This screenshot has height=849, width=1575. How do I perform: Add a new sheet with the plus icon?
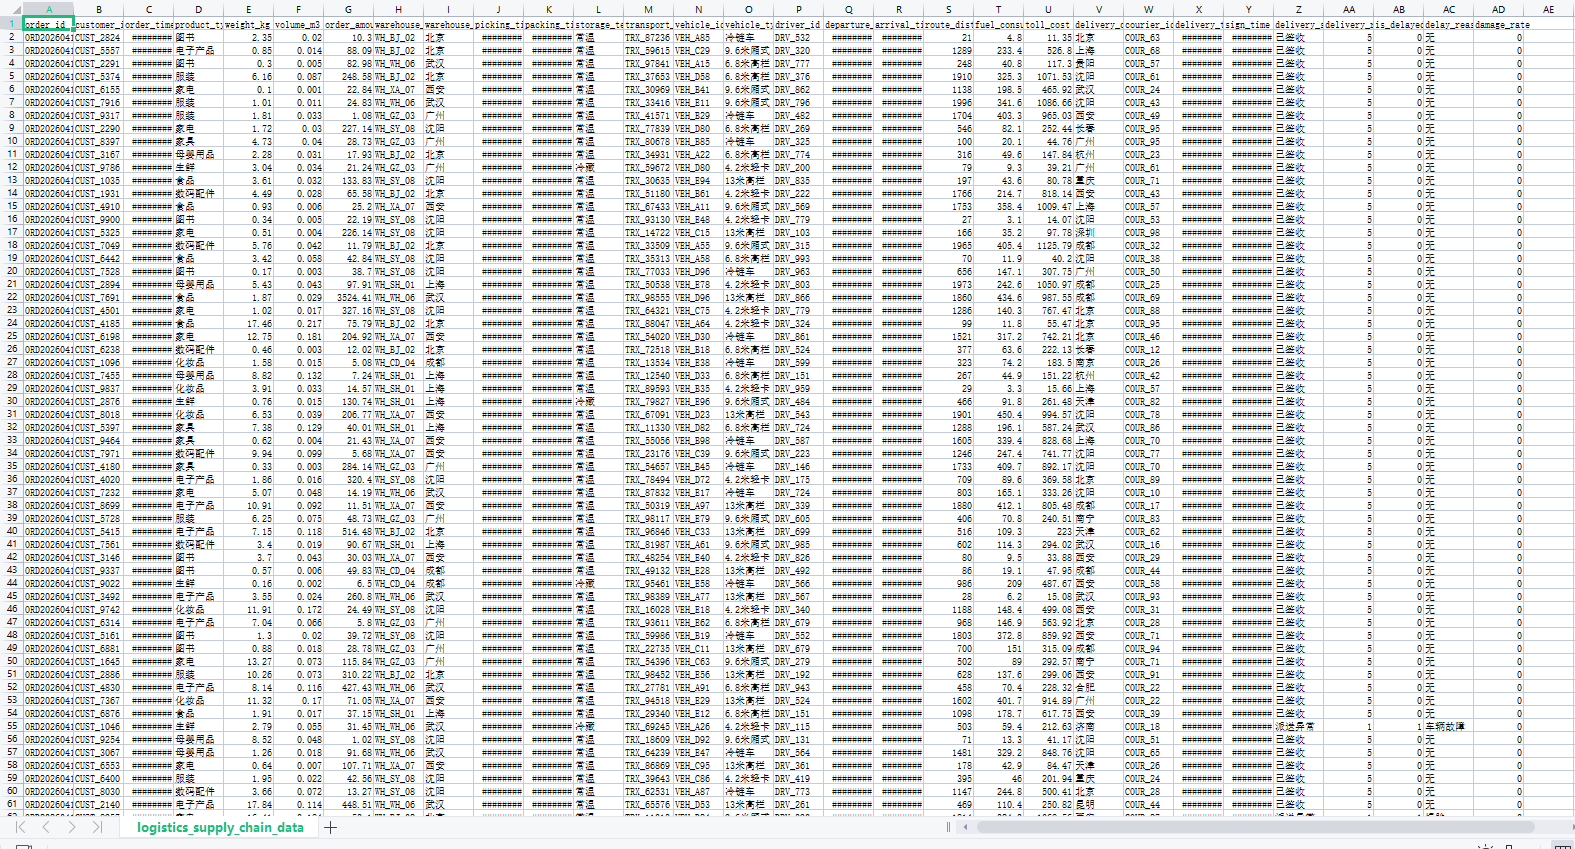[x=330, y=827]
